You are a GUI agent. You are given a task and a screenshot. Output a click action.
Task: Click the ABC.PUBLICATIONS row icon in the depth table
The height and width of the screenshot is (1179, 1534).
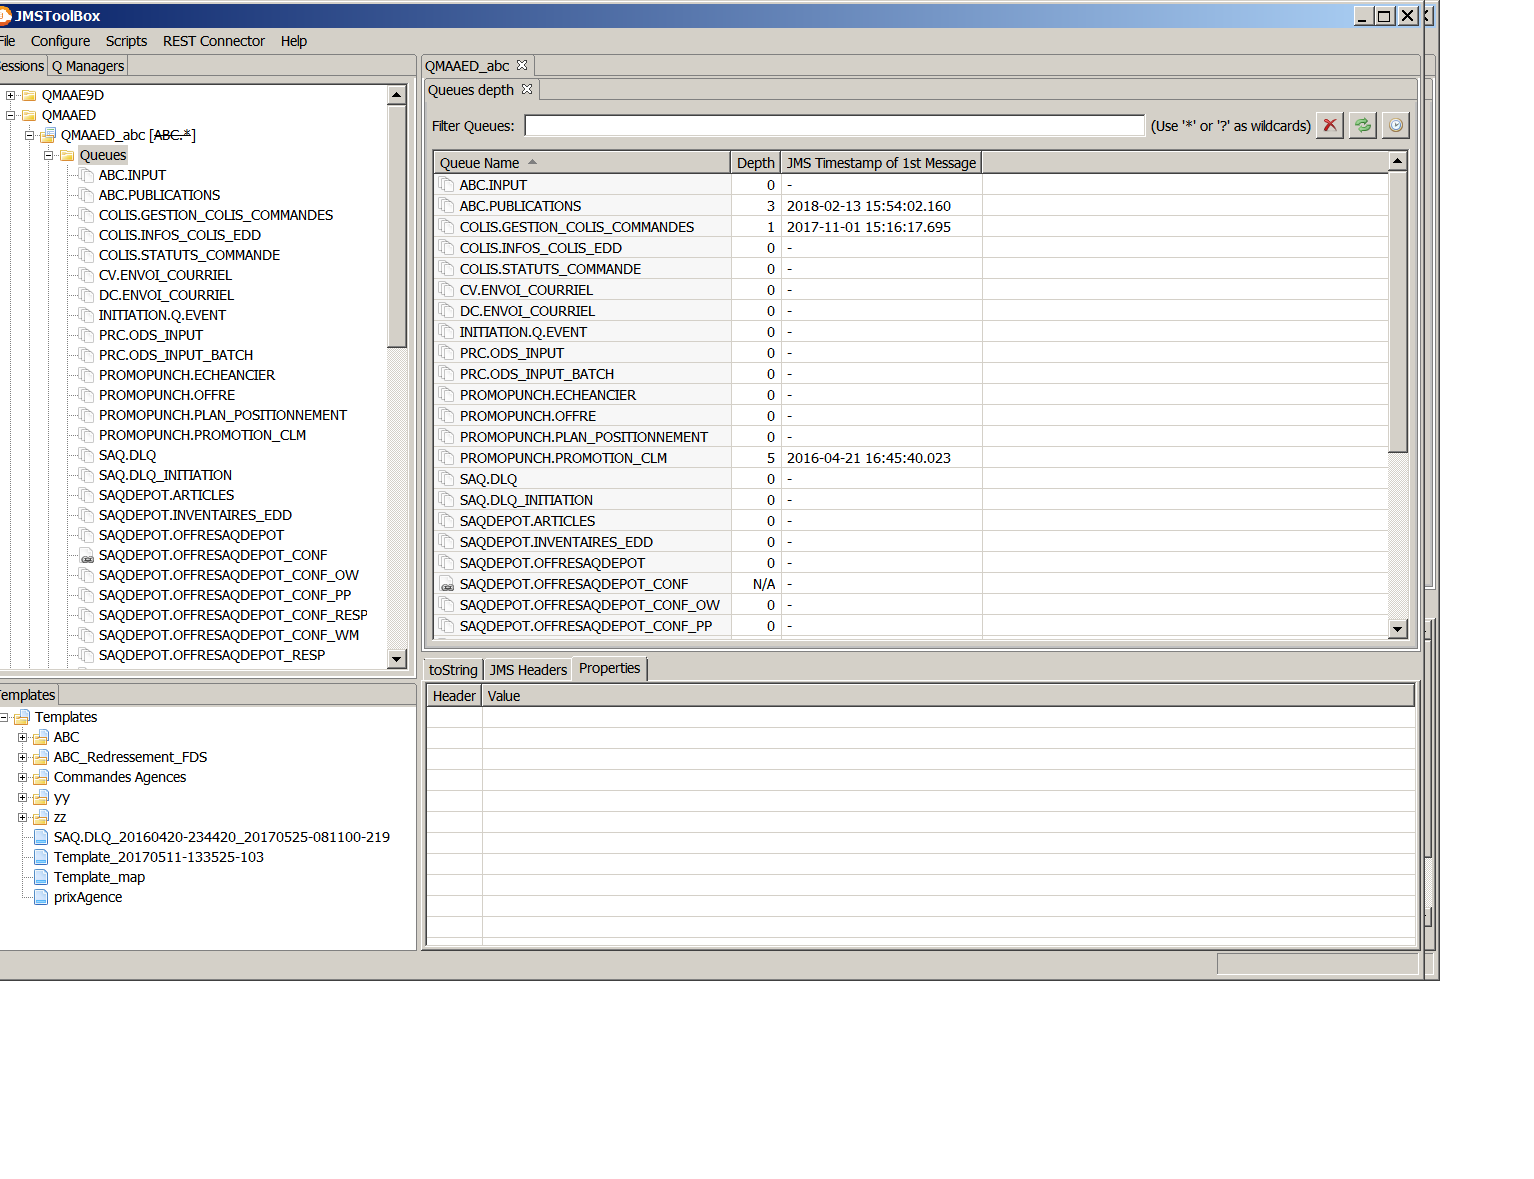tap(446, 206)
